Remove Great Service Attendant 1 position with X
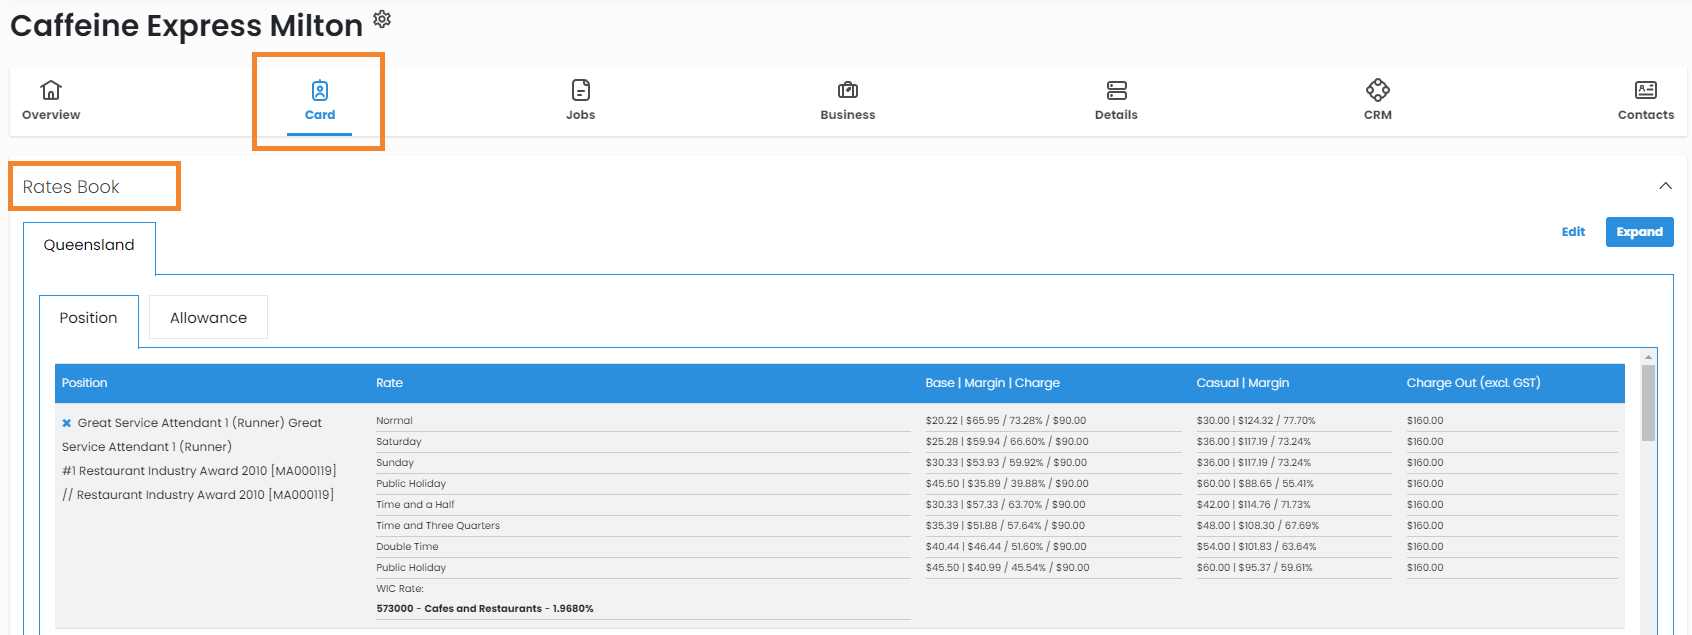Screen dimensions: 1692x635 tap(67, 423)
